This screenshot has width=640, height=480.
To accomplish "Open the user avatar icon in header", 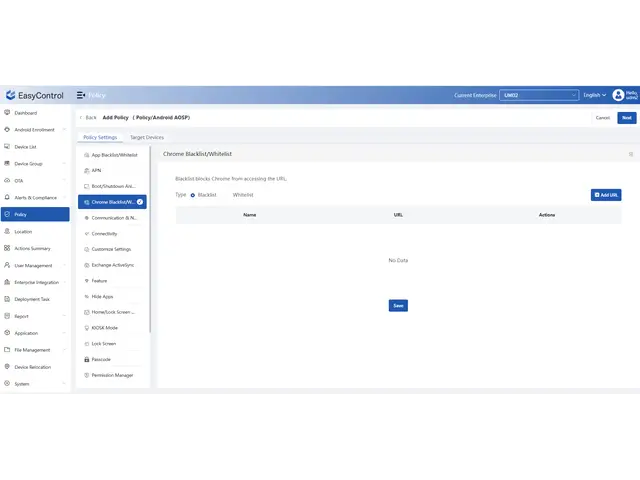I will (x=618, y=95).
